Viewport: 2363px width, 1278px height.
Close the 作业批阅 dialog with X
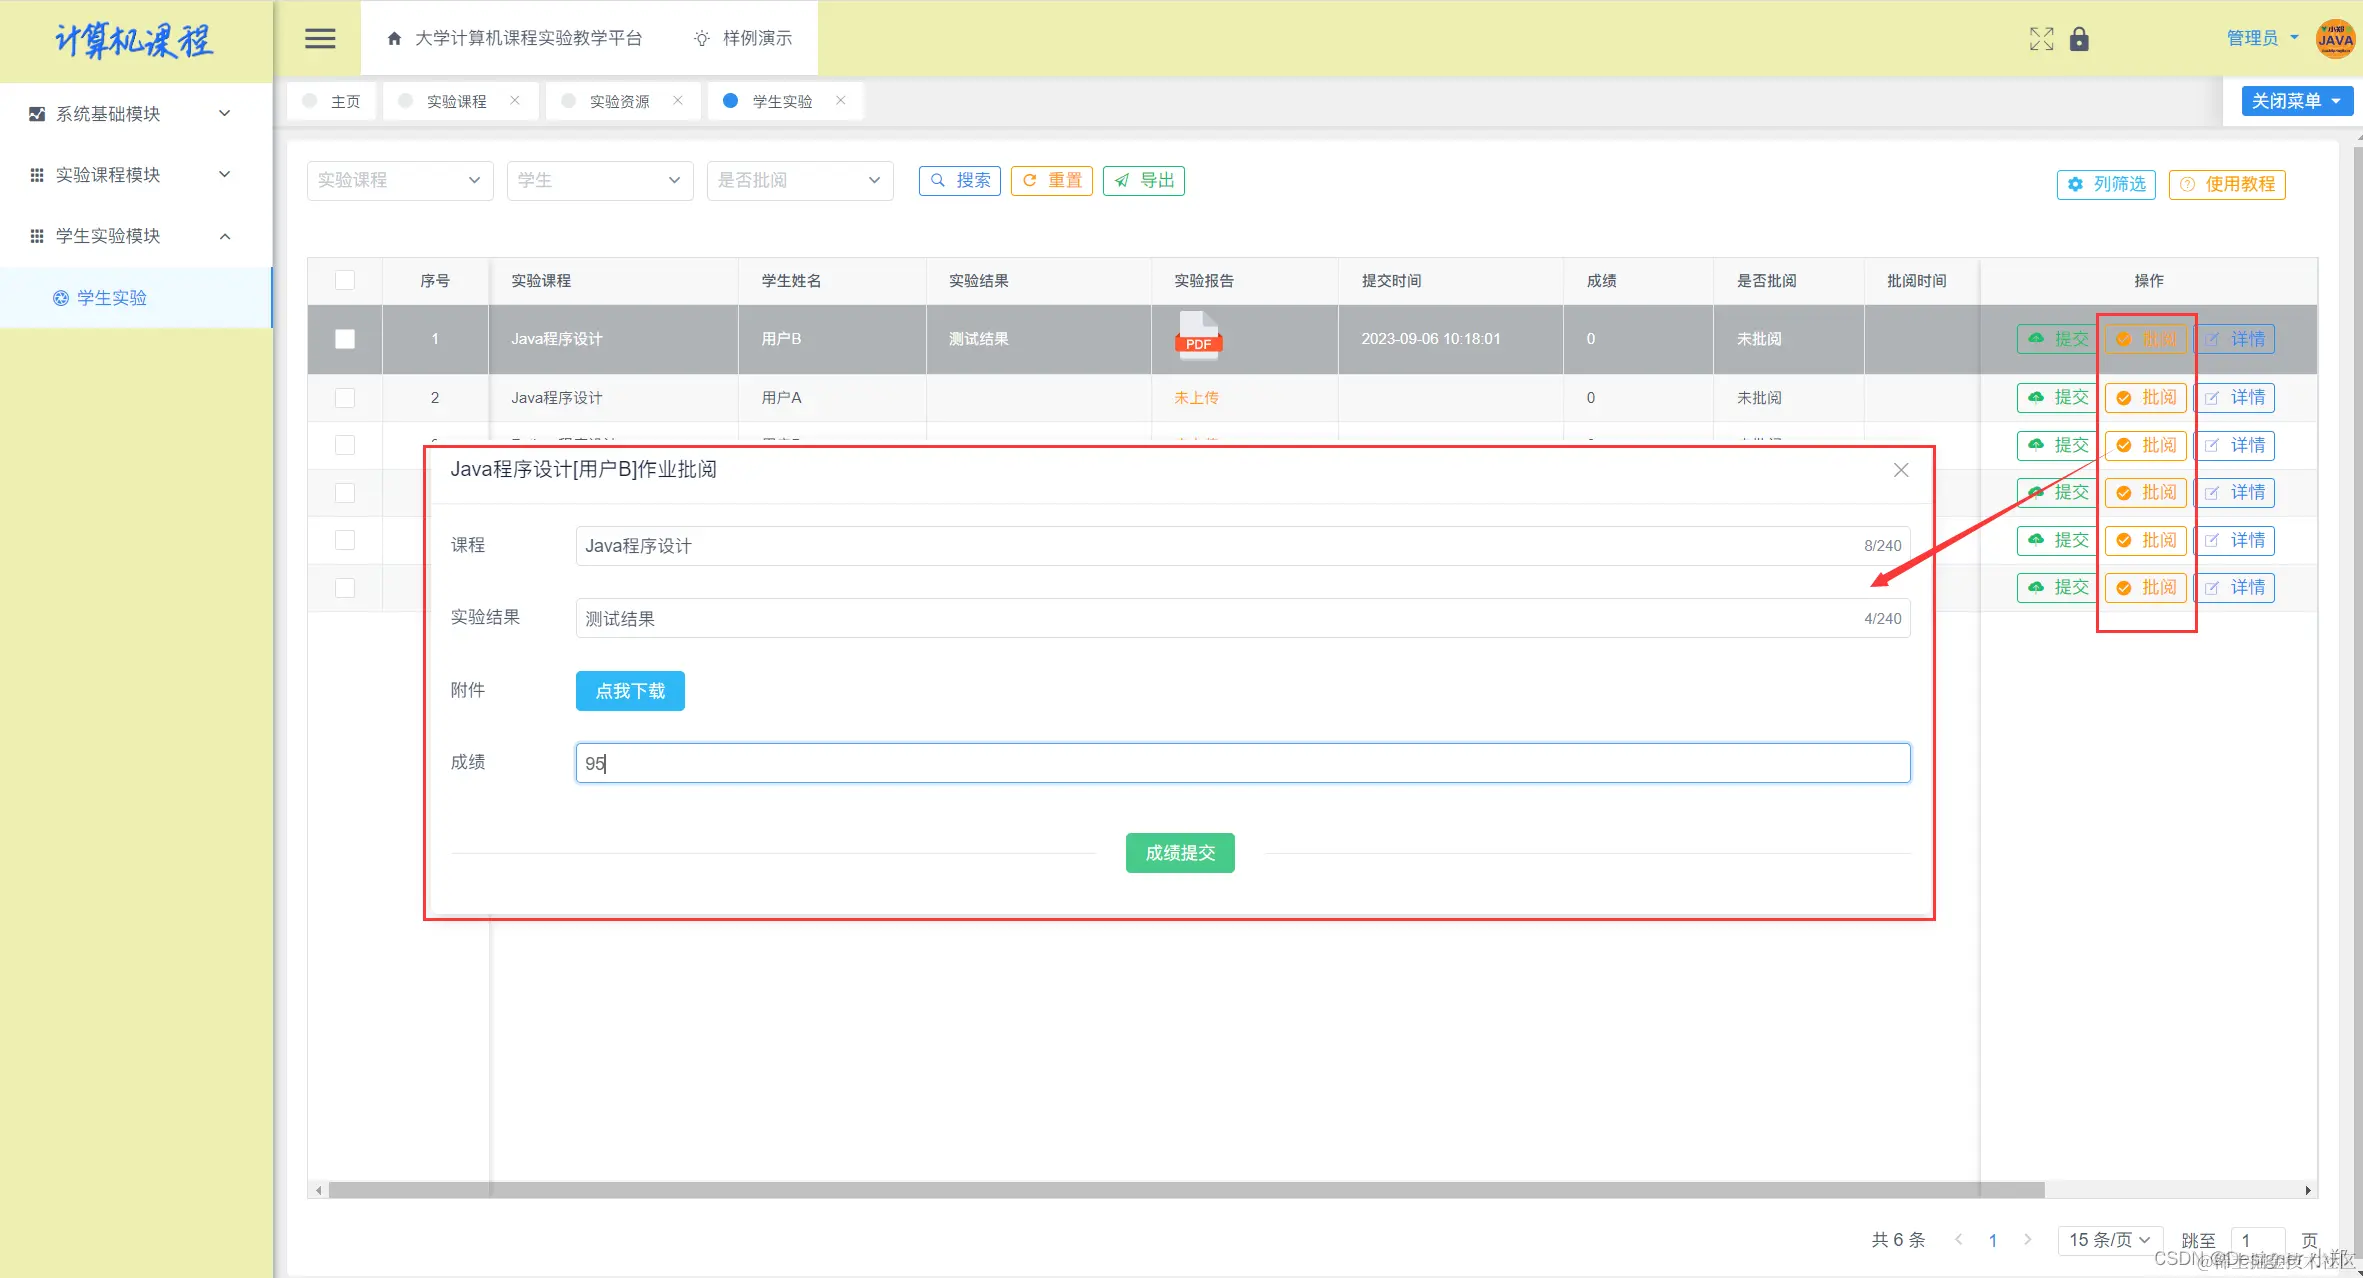[x=1901, y=470]
